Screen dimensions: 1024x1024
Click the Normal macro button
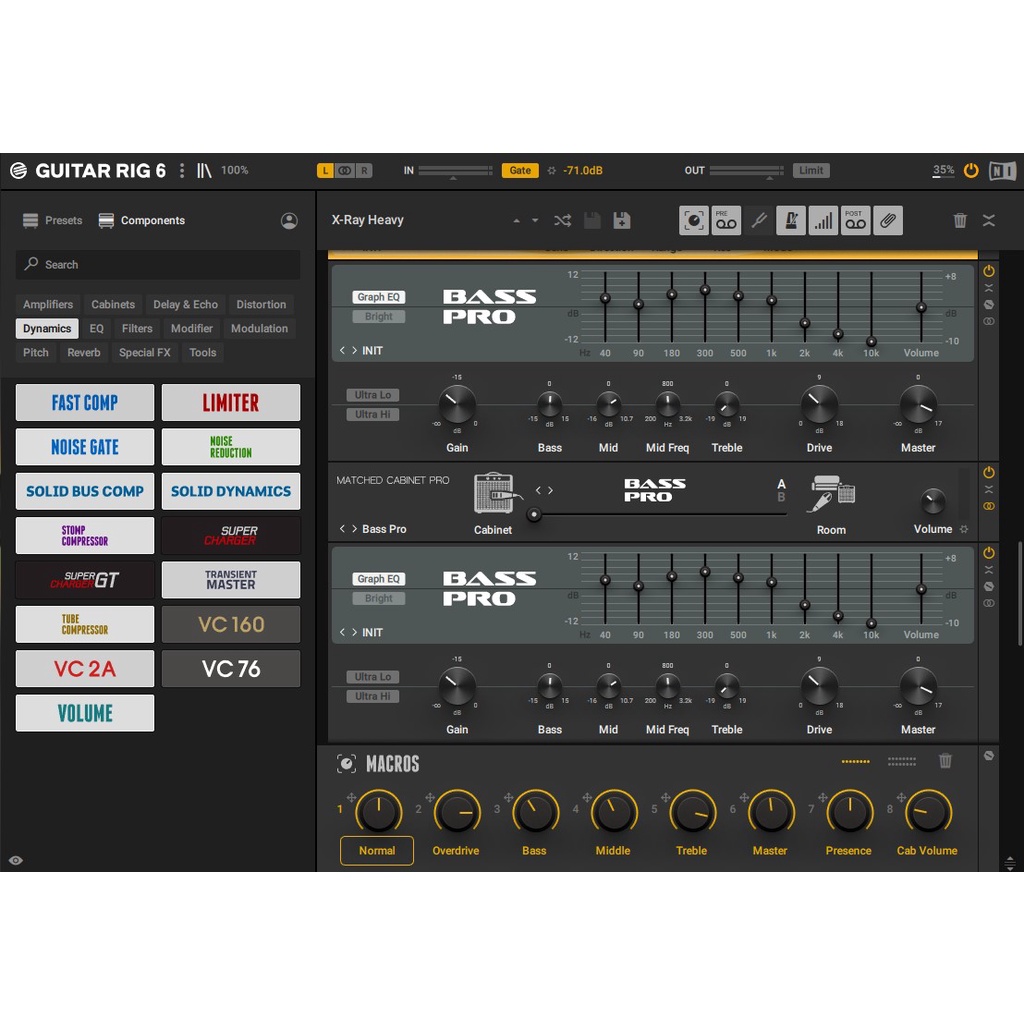tap(377, 850)
